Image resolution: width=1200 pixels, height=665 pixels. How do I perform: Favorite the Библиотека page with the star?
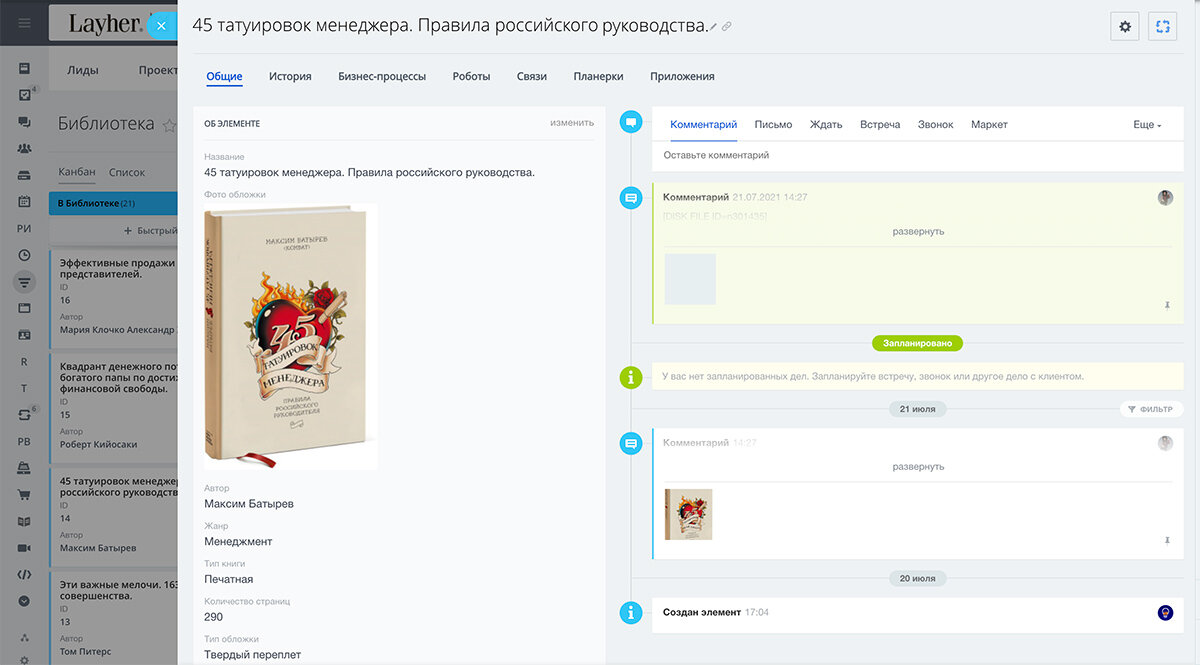169,125
